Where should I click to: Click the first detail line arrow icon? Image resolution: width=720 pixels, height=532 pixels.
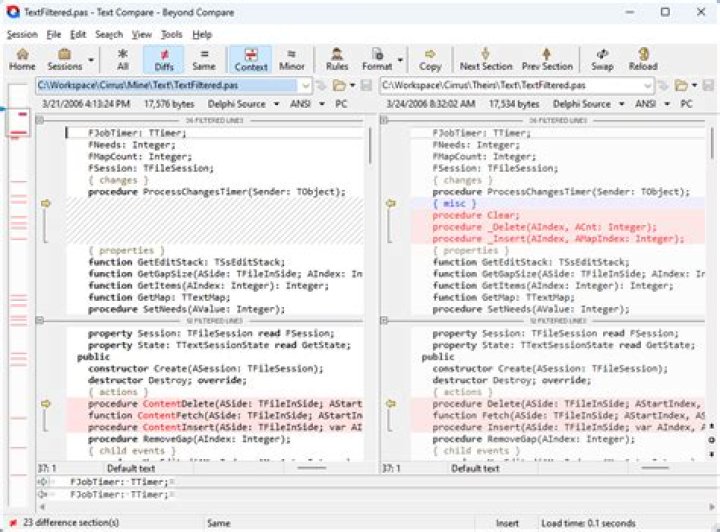[x=43, y=482]
